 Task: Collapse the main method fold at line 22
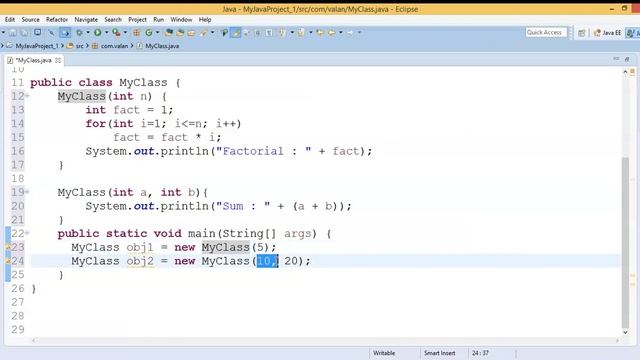(x=27, y=233)
